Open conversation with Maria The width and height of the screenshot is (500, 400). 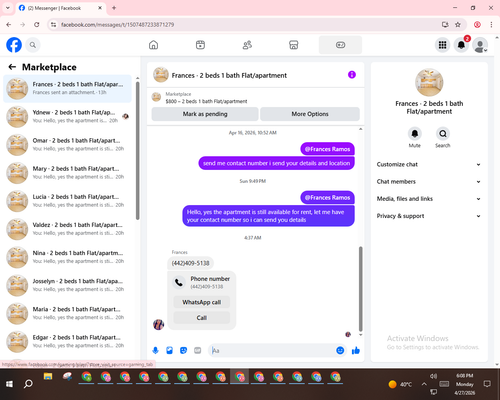click(x=67, y=313)
